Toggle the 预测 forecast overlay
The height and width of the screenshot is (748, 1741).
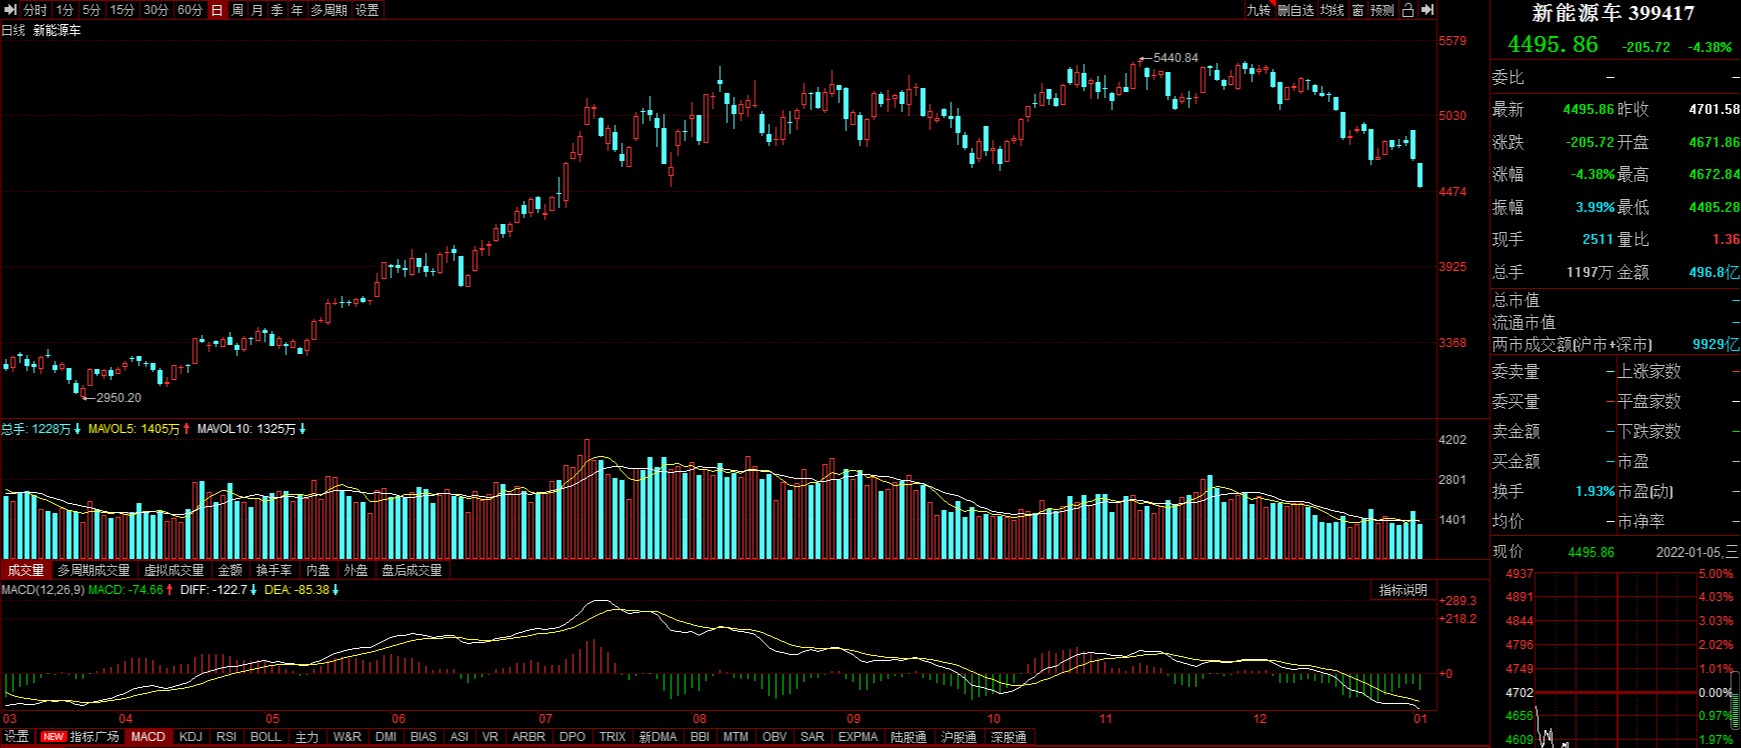[x=1382, y=10]
